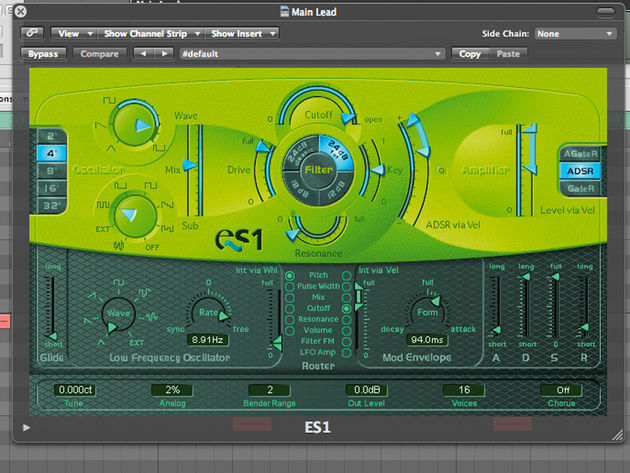This screenshot has height=473, width=630.
Task: Click the Drive arc handle
Action: 264,146
